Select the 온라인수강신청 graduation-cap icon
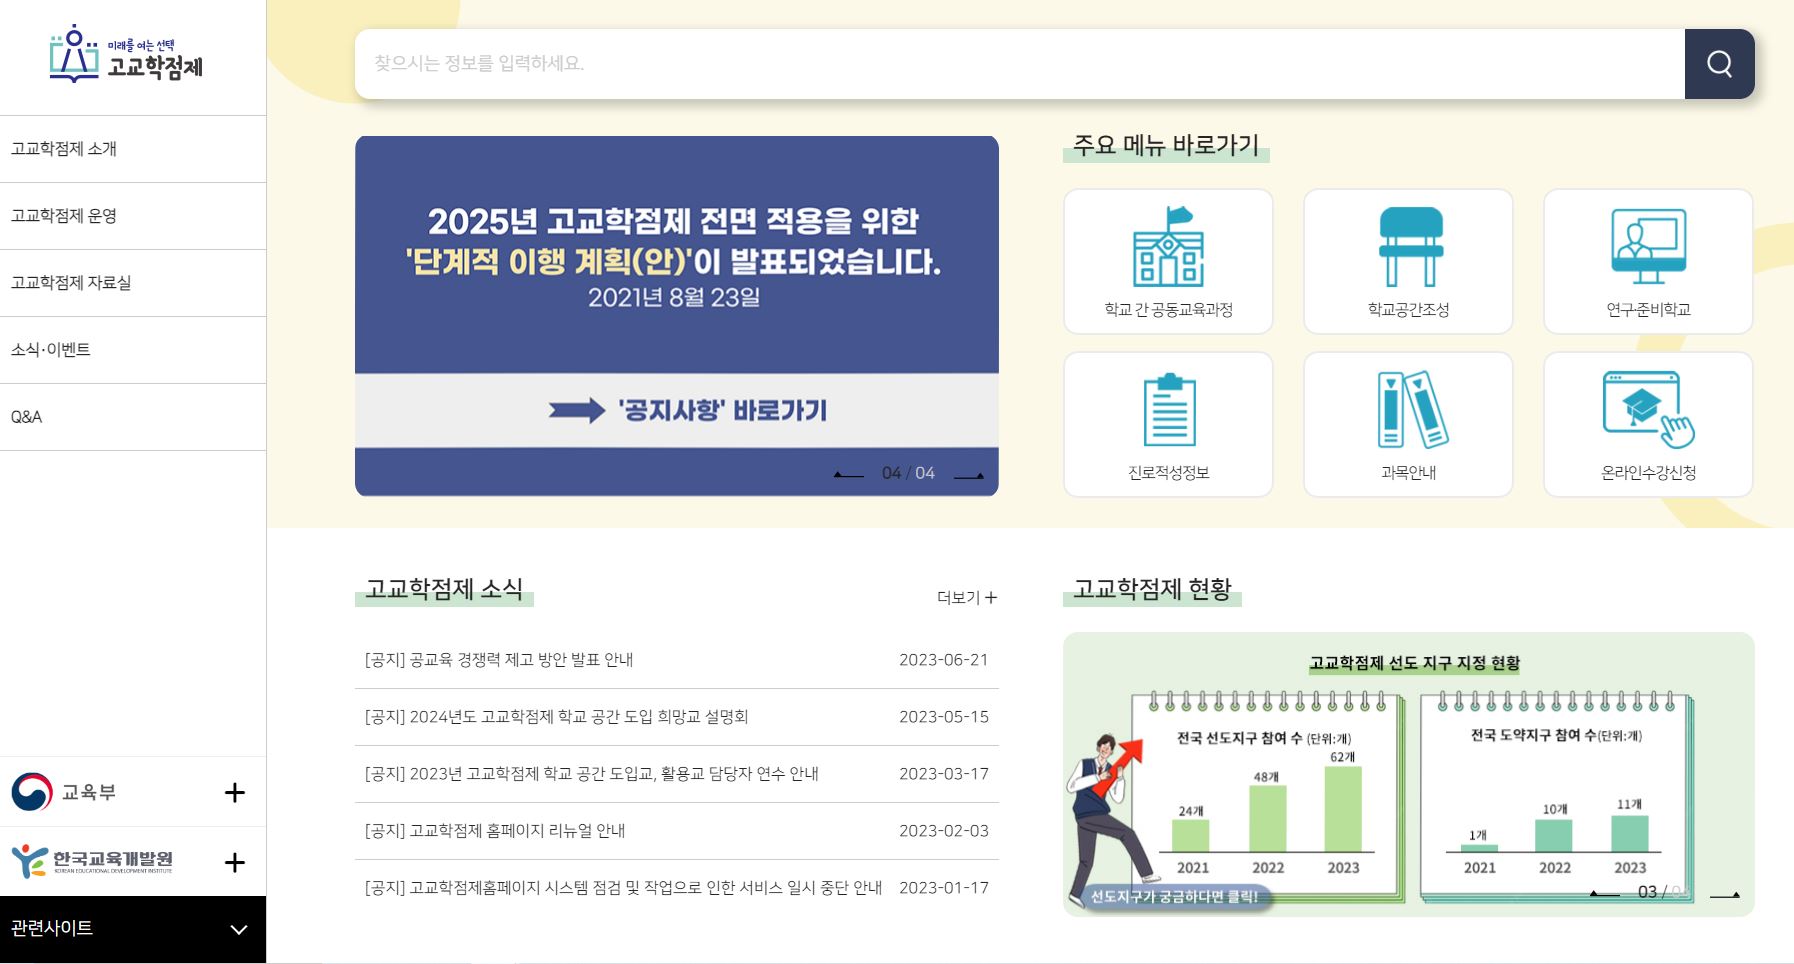The width and height of the screenshot is (1794, 964). pos(1646,410)
